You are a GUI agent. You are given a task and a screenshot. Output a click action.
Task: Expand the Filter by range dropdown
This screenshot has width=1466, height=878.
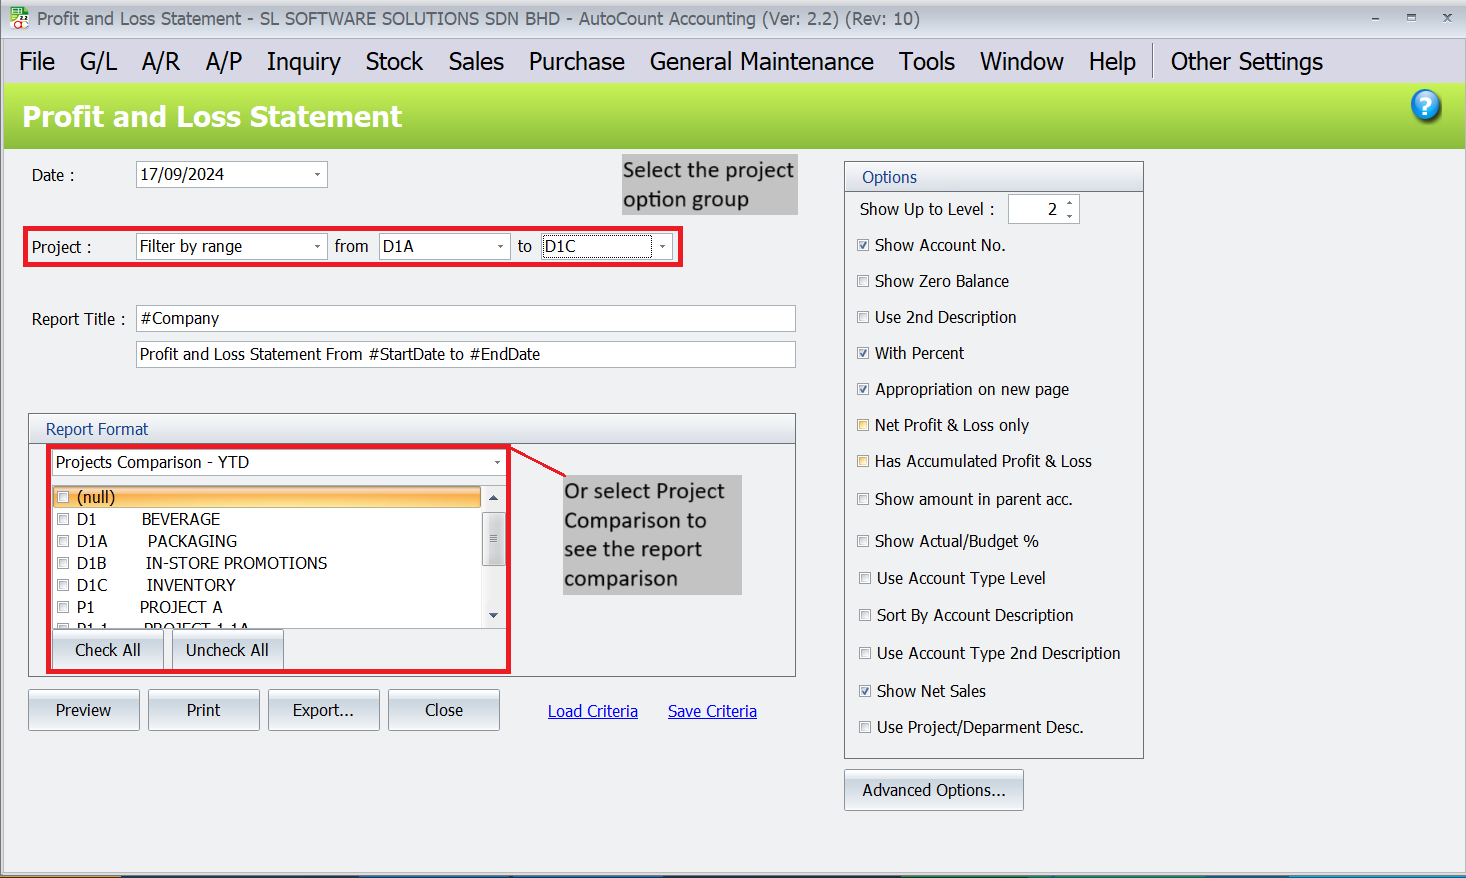(317, 247)
